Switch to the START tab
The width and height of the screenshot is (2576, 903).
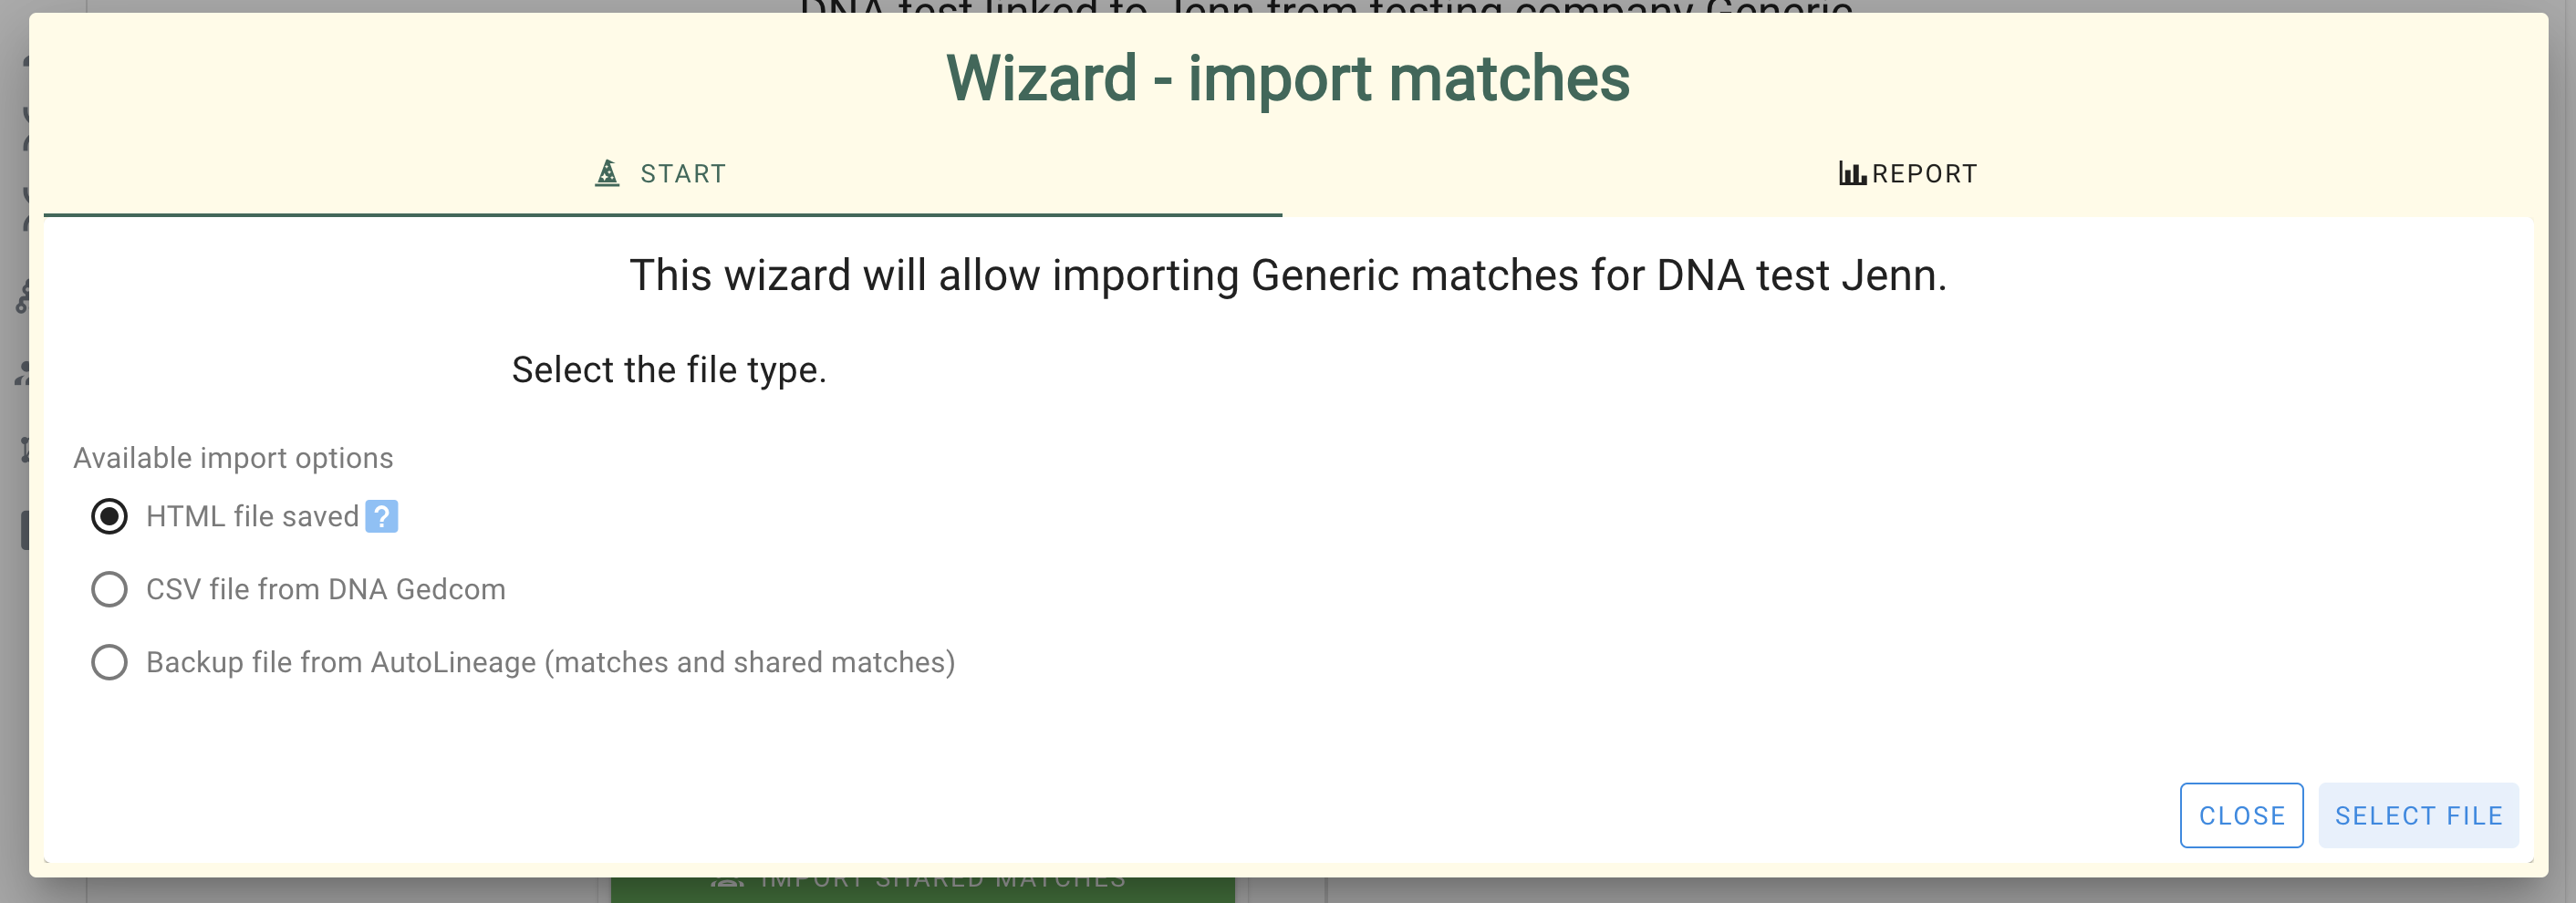[x=662, y=174]
